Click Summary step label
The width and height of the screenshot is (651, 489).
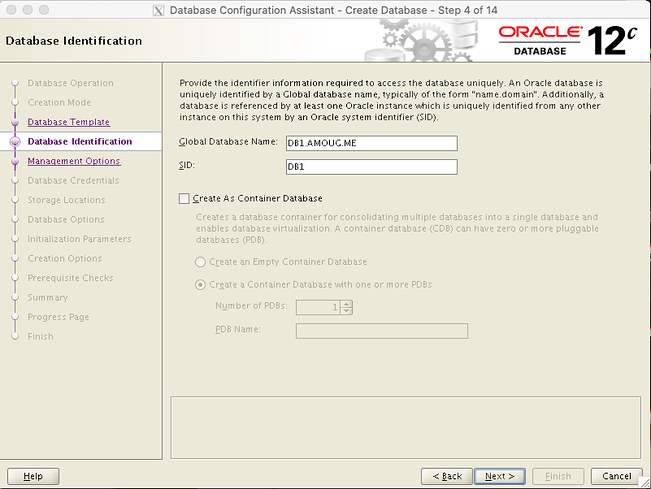[x=47, y=298]
